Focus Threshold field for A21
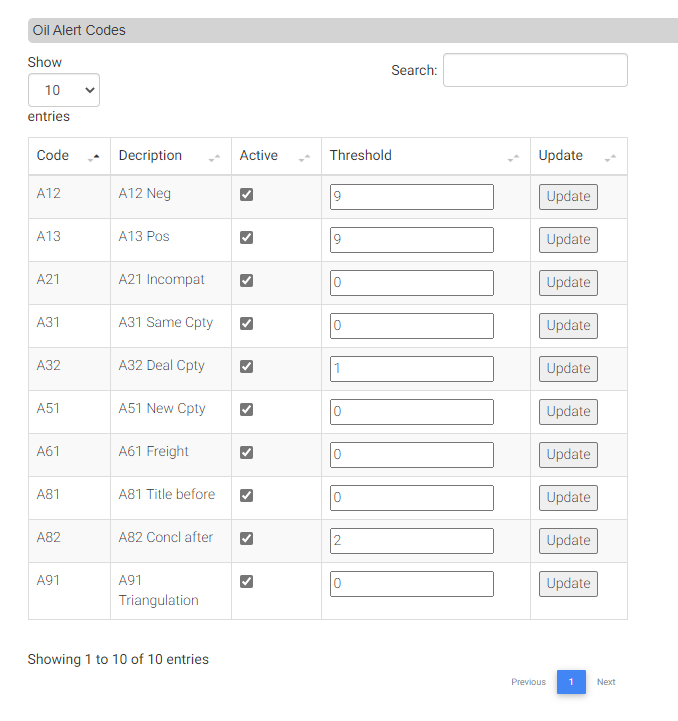 pos(412,283)
